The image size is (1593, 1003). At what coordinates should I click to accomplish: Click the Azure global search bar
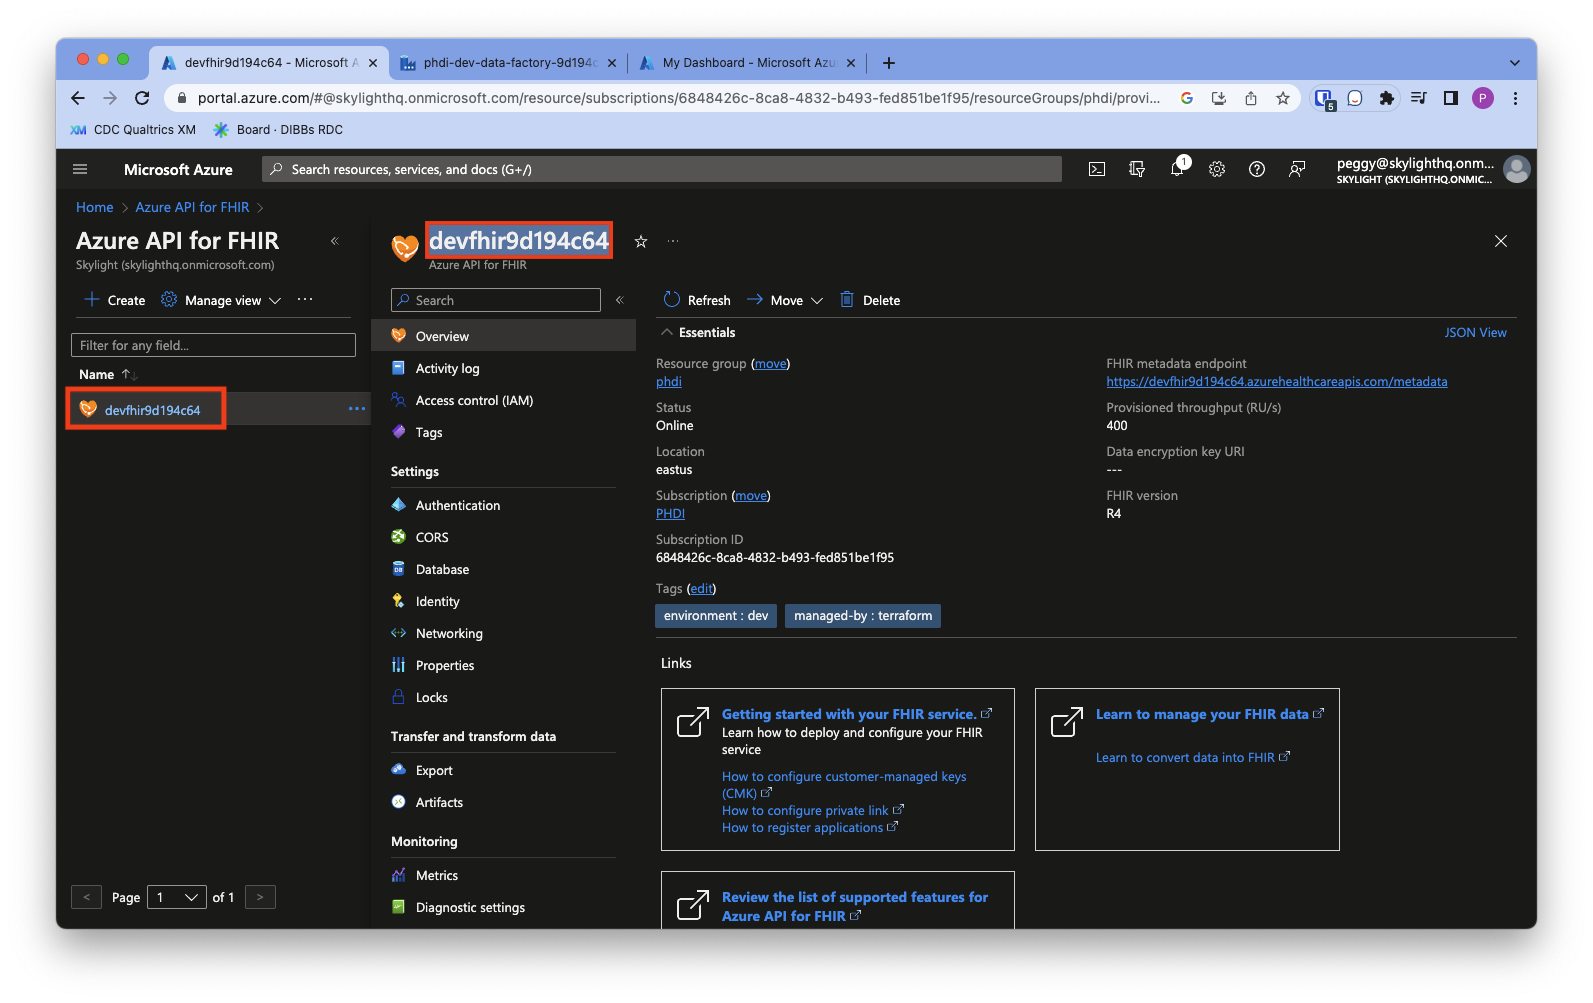tap(662, 169)
